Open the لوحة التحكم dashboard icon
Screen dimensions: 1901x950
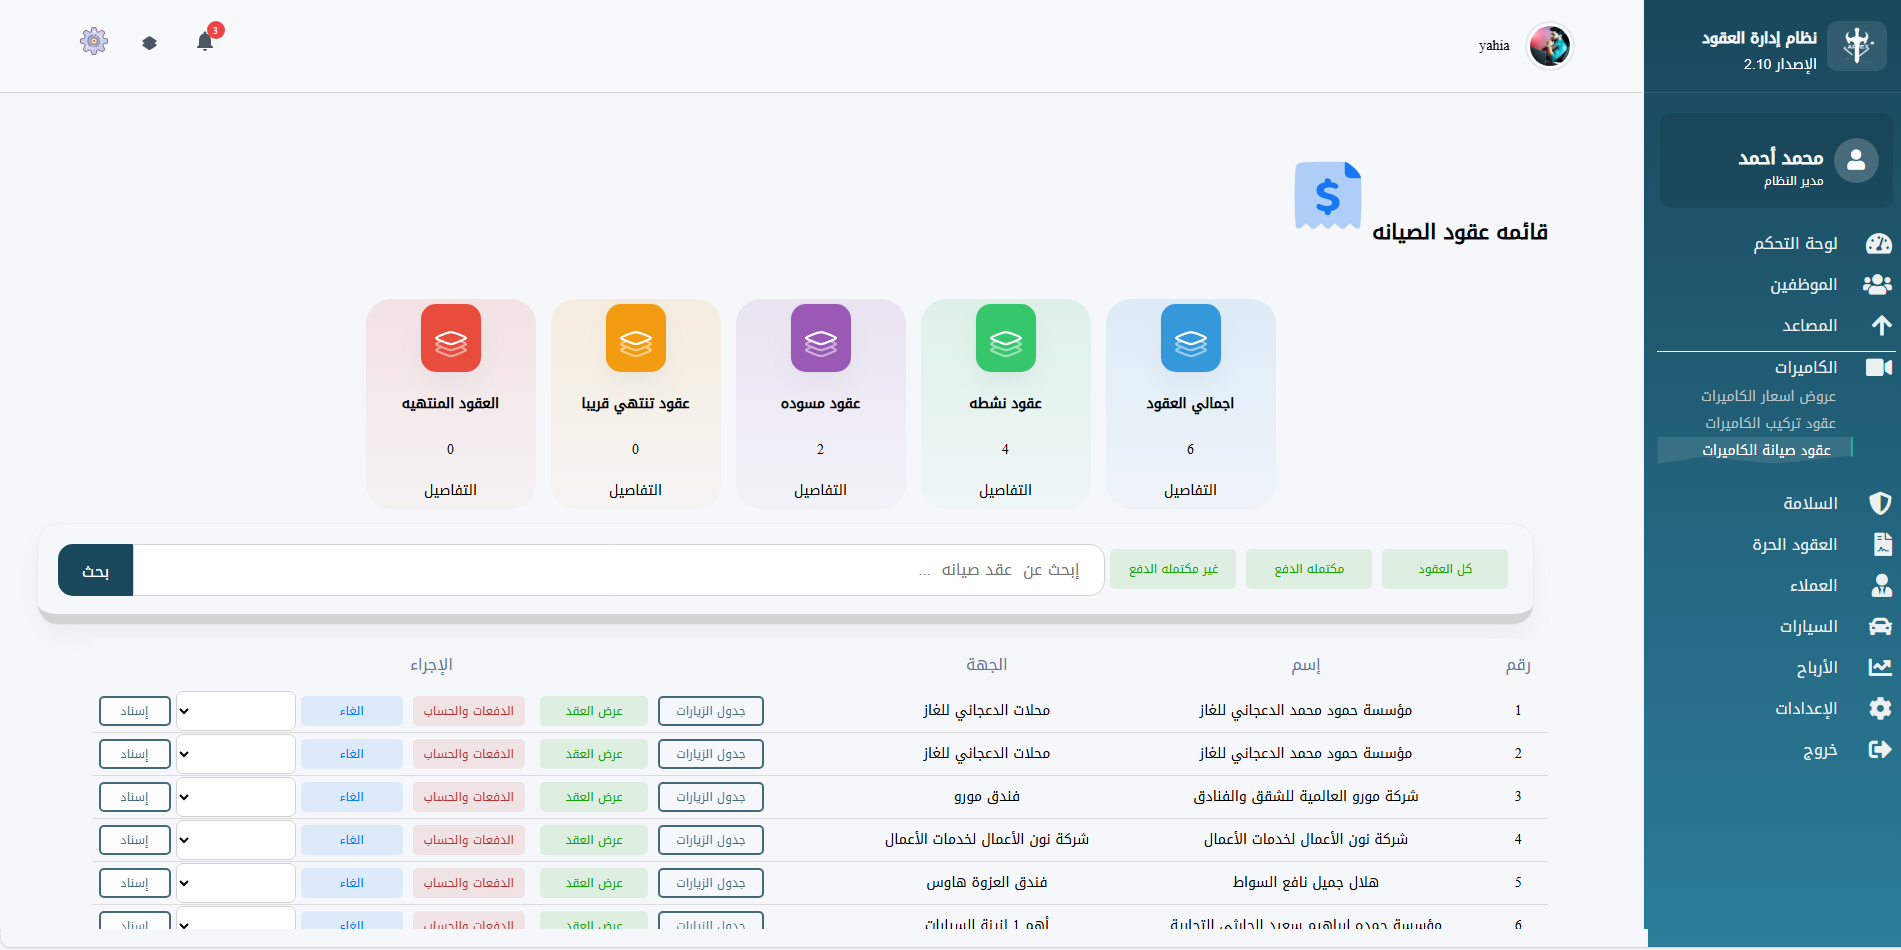click(1879, 243)
